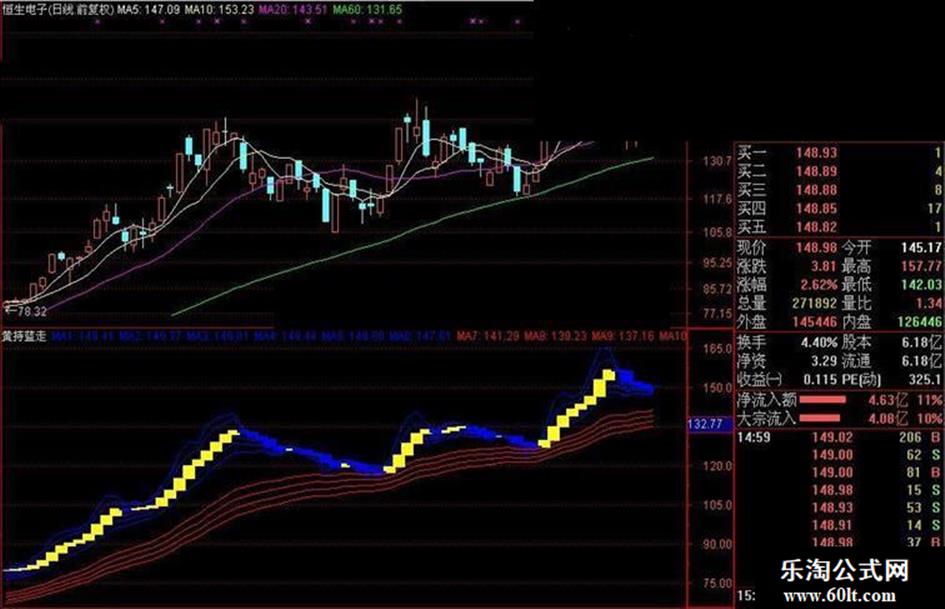
Task: Click the 内盘 value 126446
Action: [x=920, y=322]
